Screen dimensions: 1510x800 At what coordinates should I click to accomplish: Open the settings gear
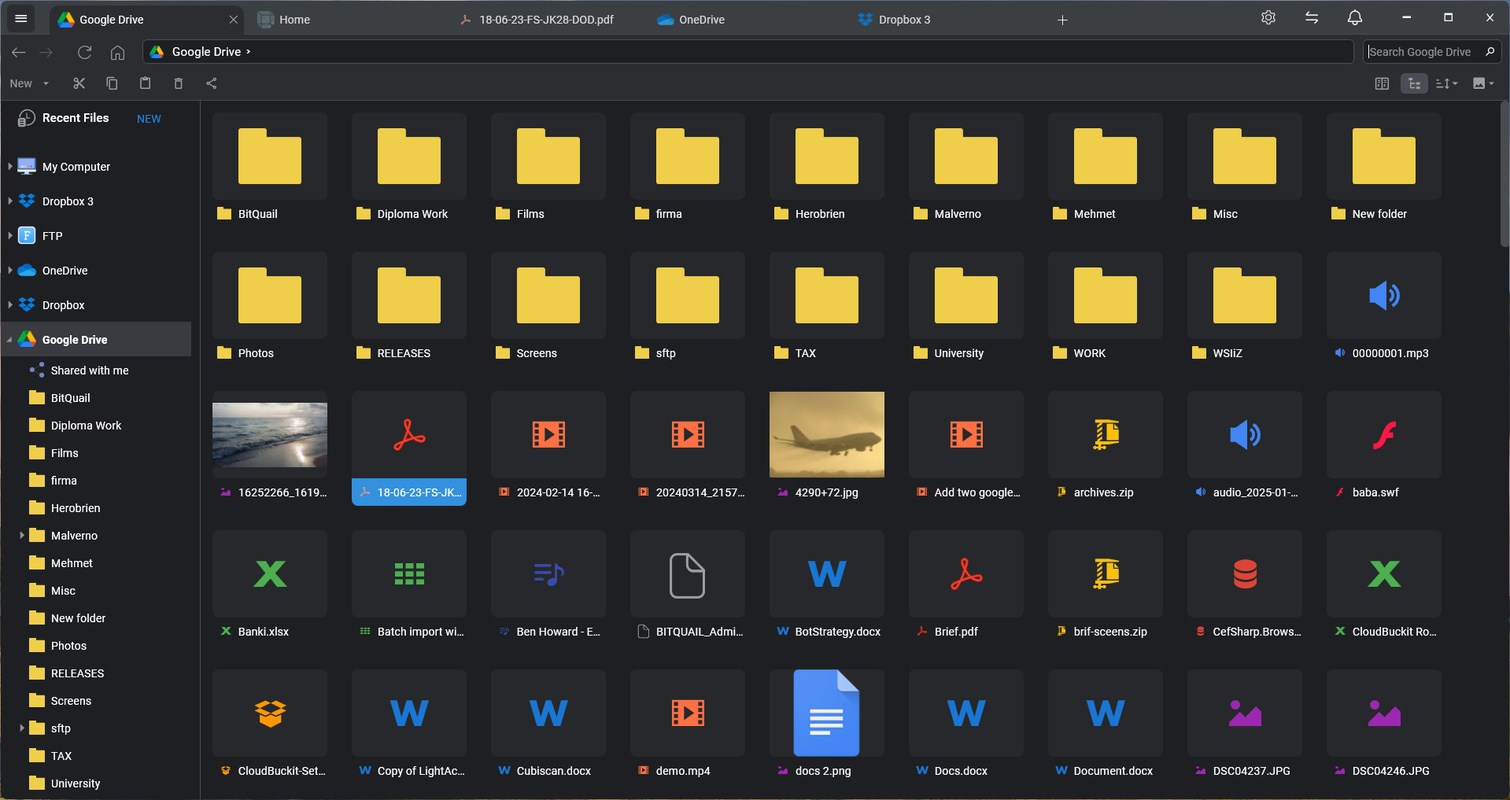click(1268, 18)
